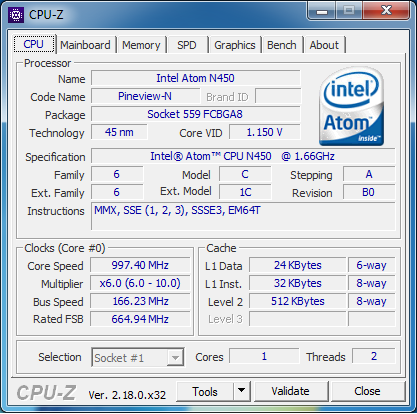The width and height of the screenshot is (417, 414).
Task: Click the Ext. Model value 1C
Action: 245,192
